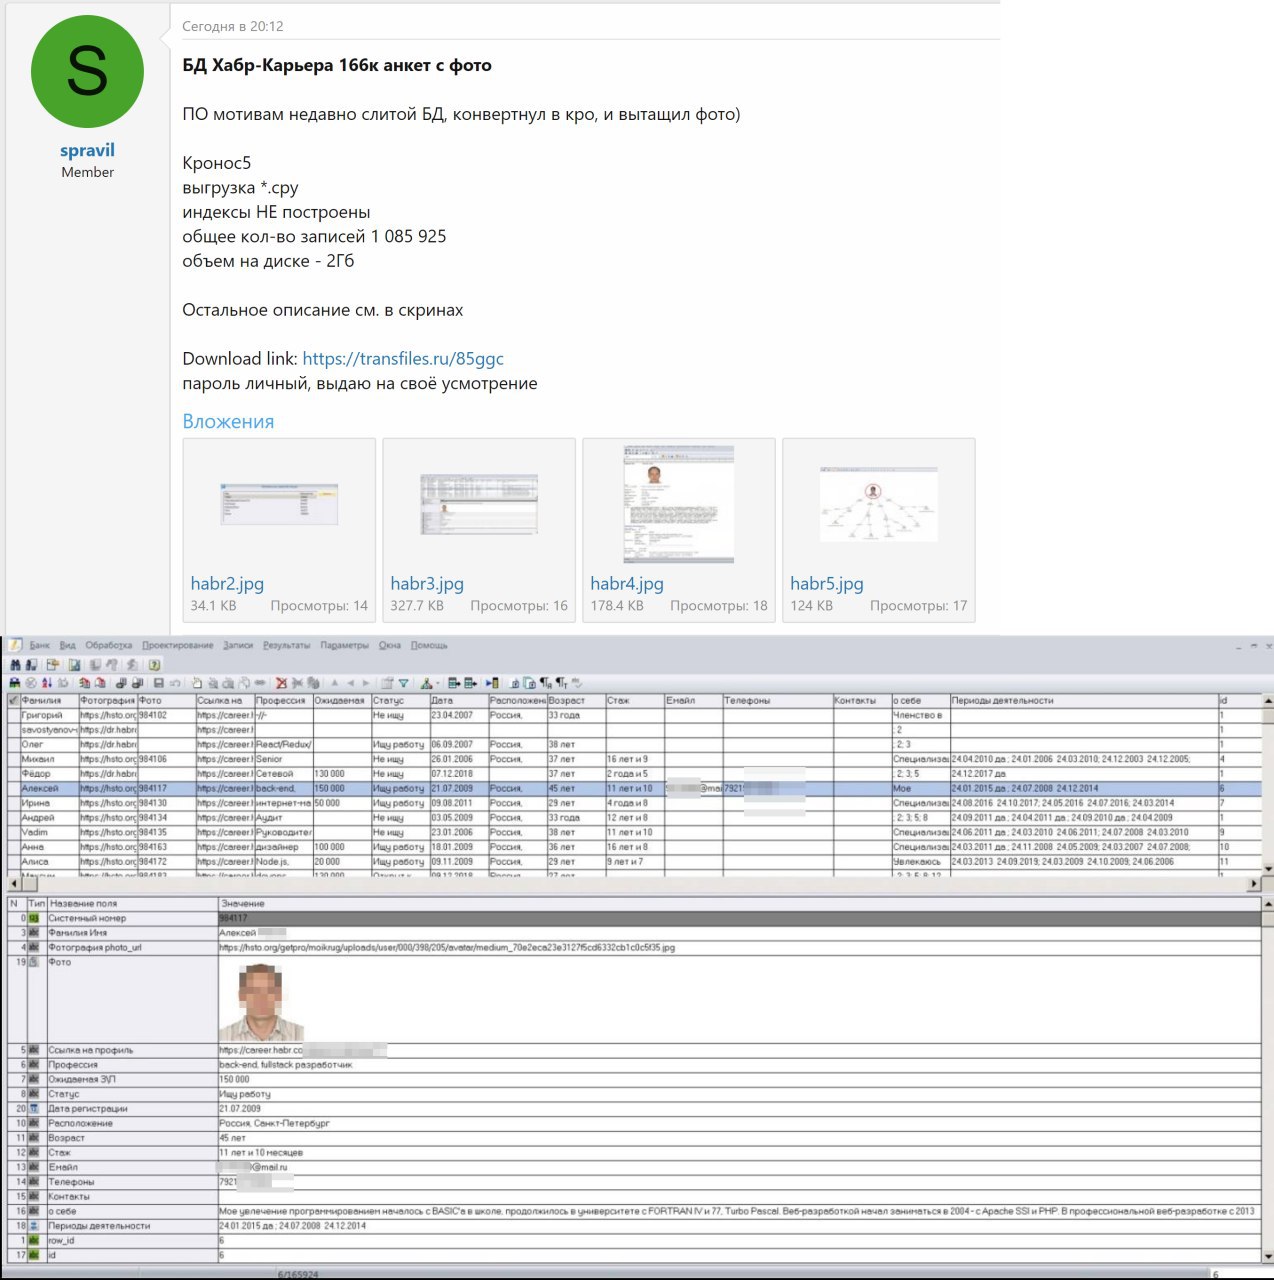Click the floppy-disk save icon

pyautogui.click(x=158, y=683)
